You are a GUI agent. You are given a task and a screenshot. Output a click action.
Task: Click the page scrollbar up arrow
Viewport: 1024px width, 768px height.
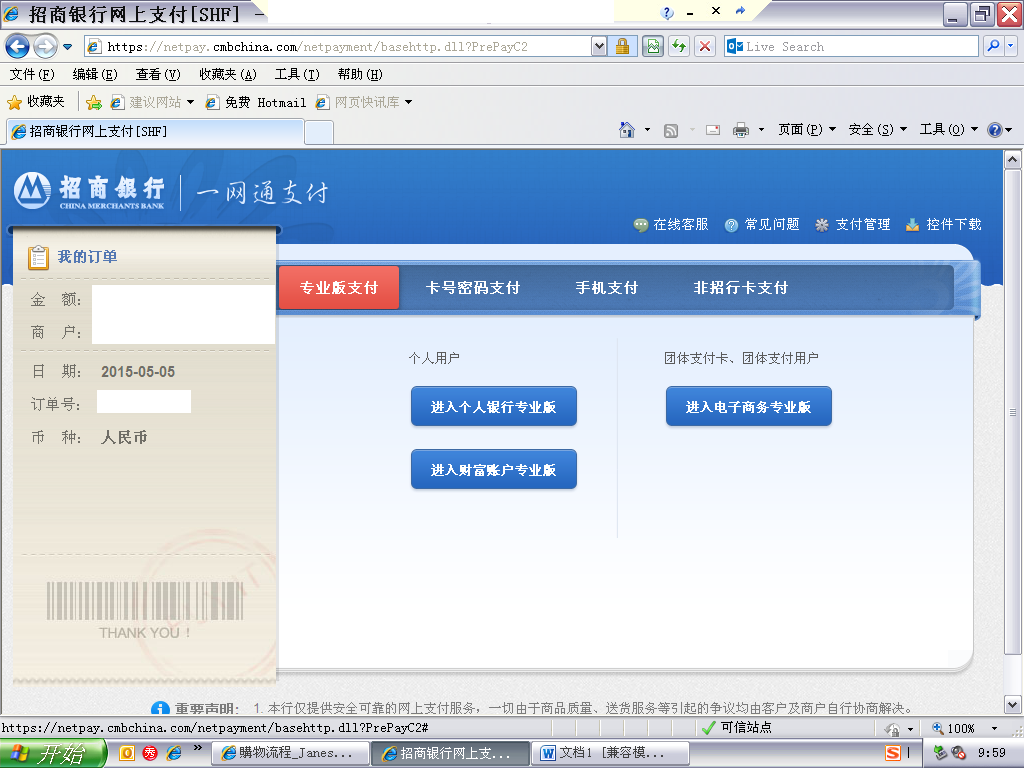coord(1012,160)
